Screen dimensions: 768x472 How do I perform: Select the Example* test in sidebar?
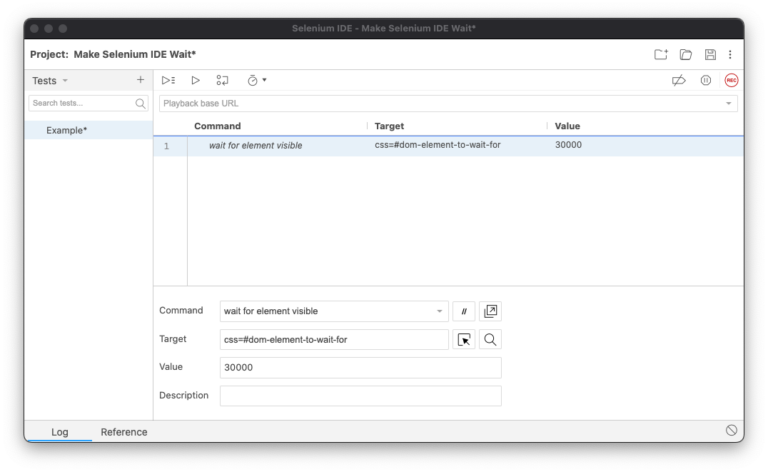66,130
